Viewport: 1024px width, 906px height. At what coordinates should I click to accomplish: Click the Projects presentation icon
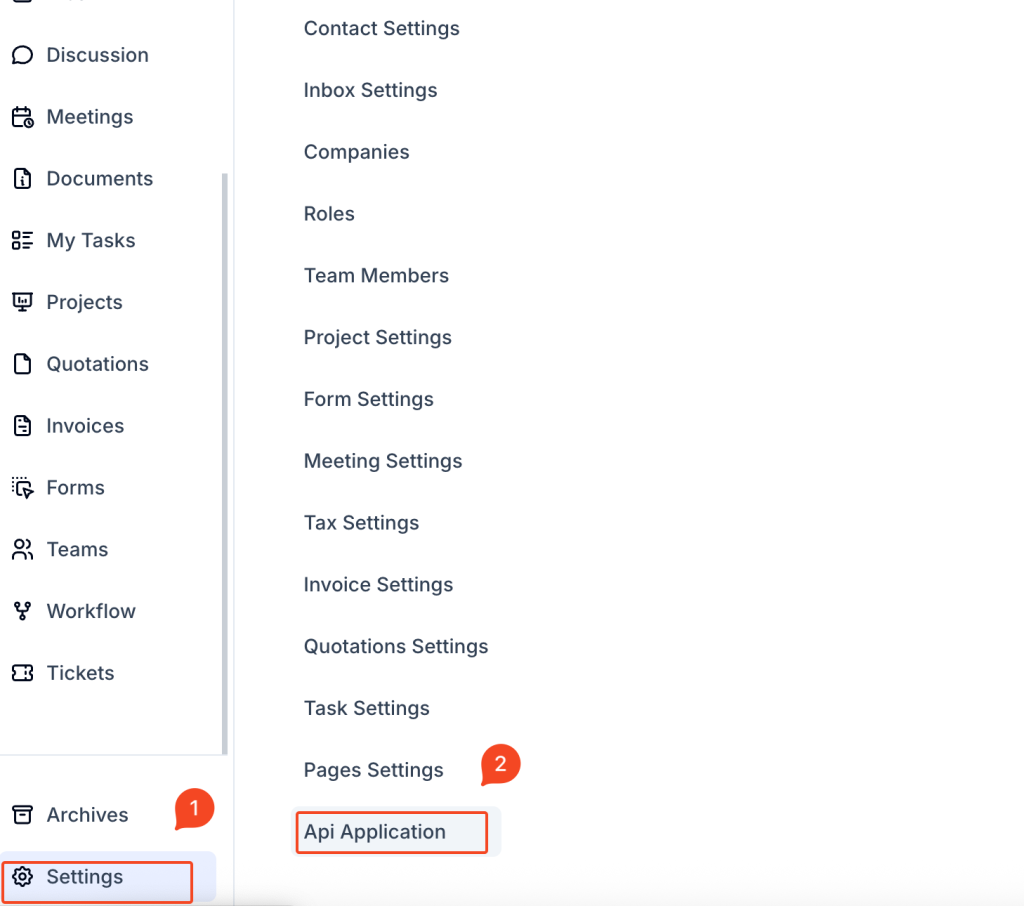coord(22,302)
